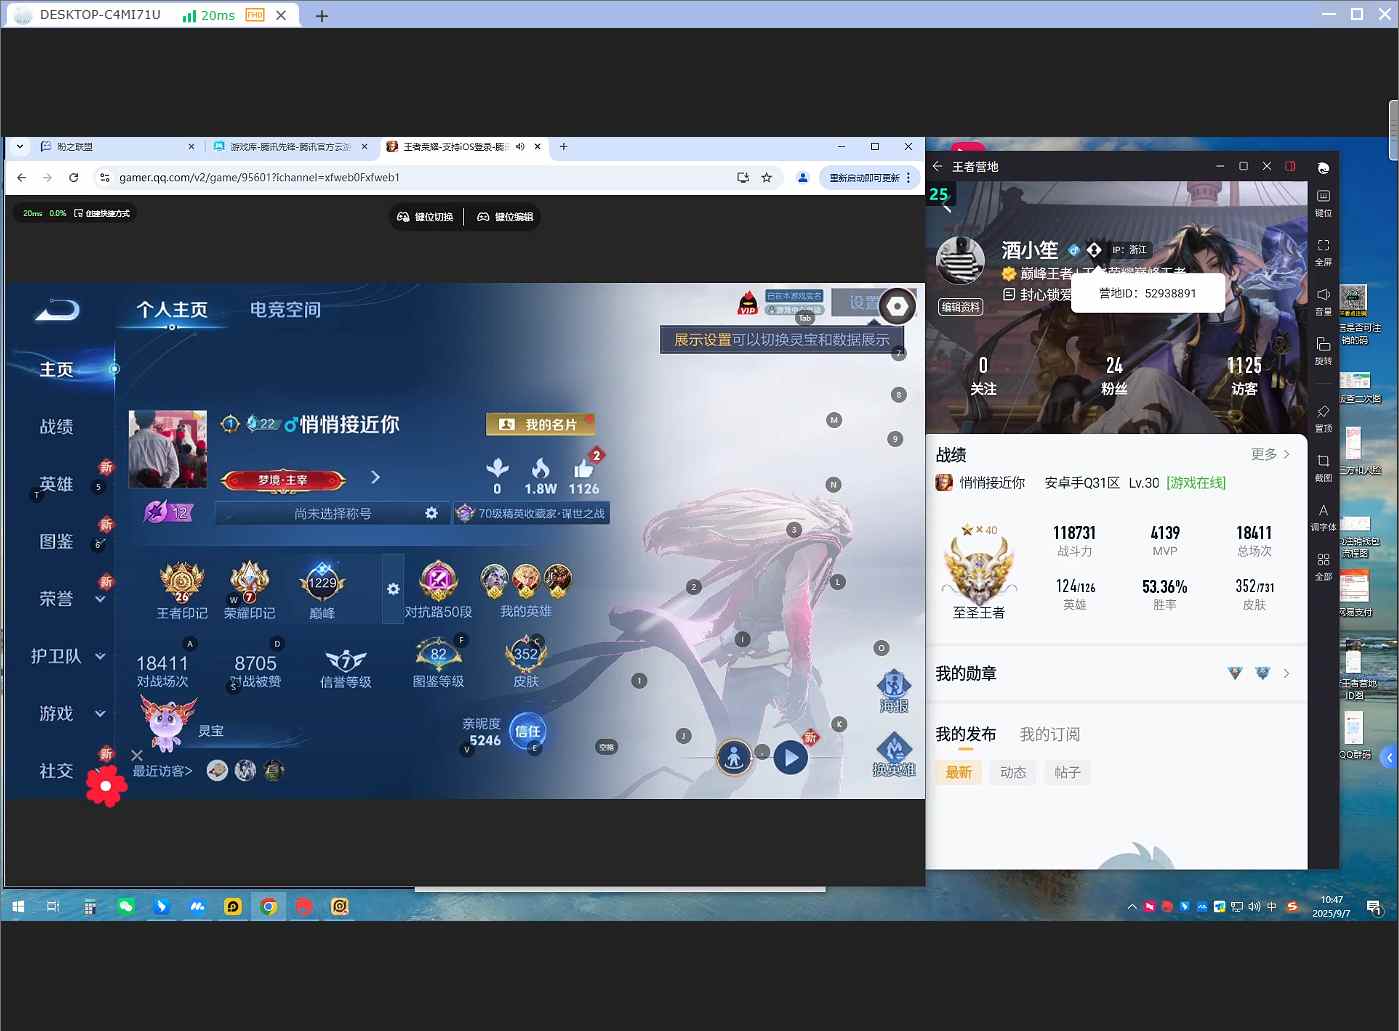Mute the 王者荣耀 browser tab audio
1399x1031 pixels.
coord(520,146)
